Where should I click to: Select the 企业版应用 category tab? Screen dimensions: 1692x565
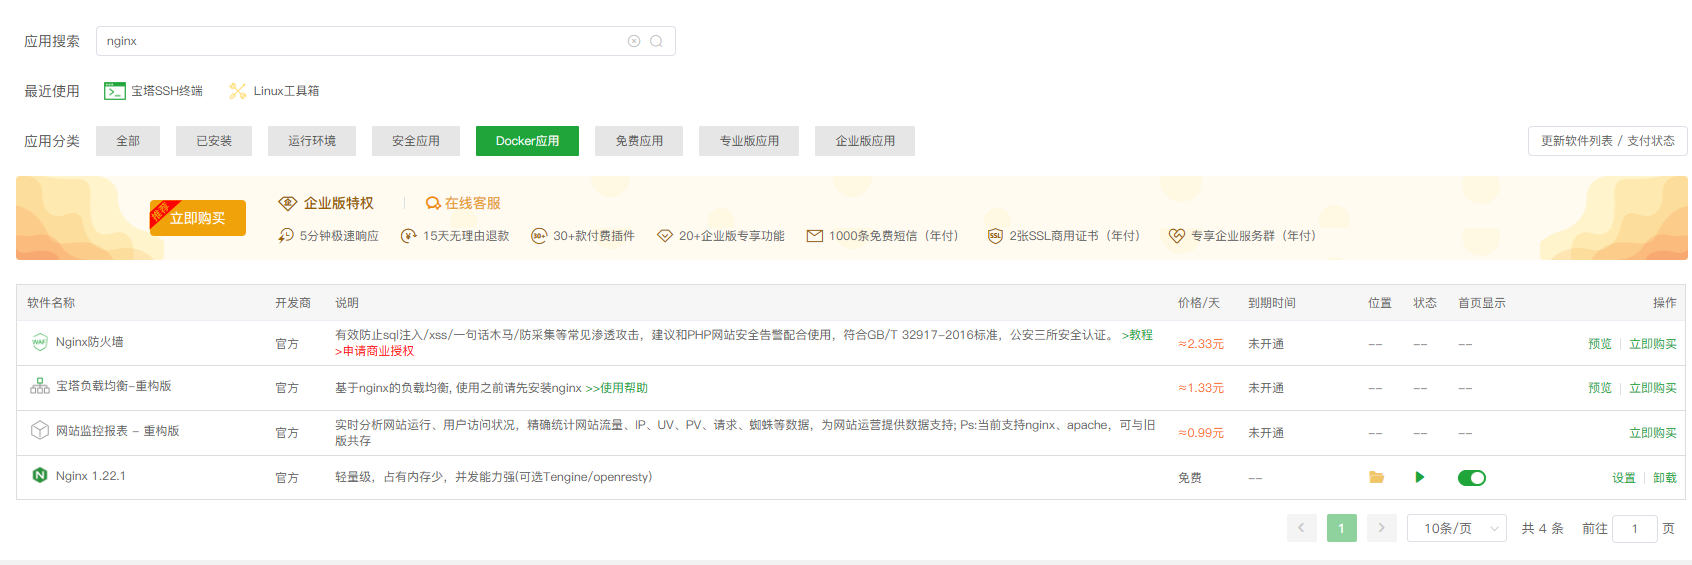[x=865, y=141]
